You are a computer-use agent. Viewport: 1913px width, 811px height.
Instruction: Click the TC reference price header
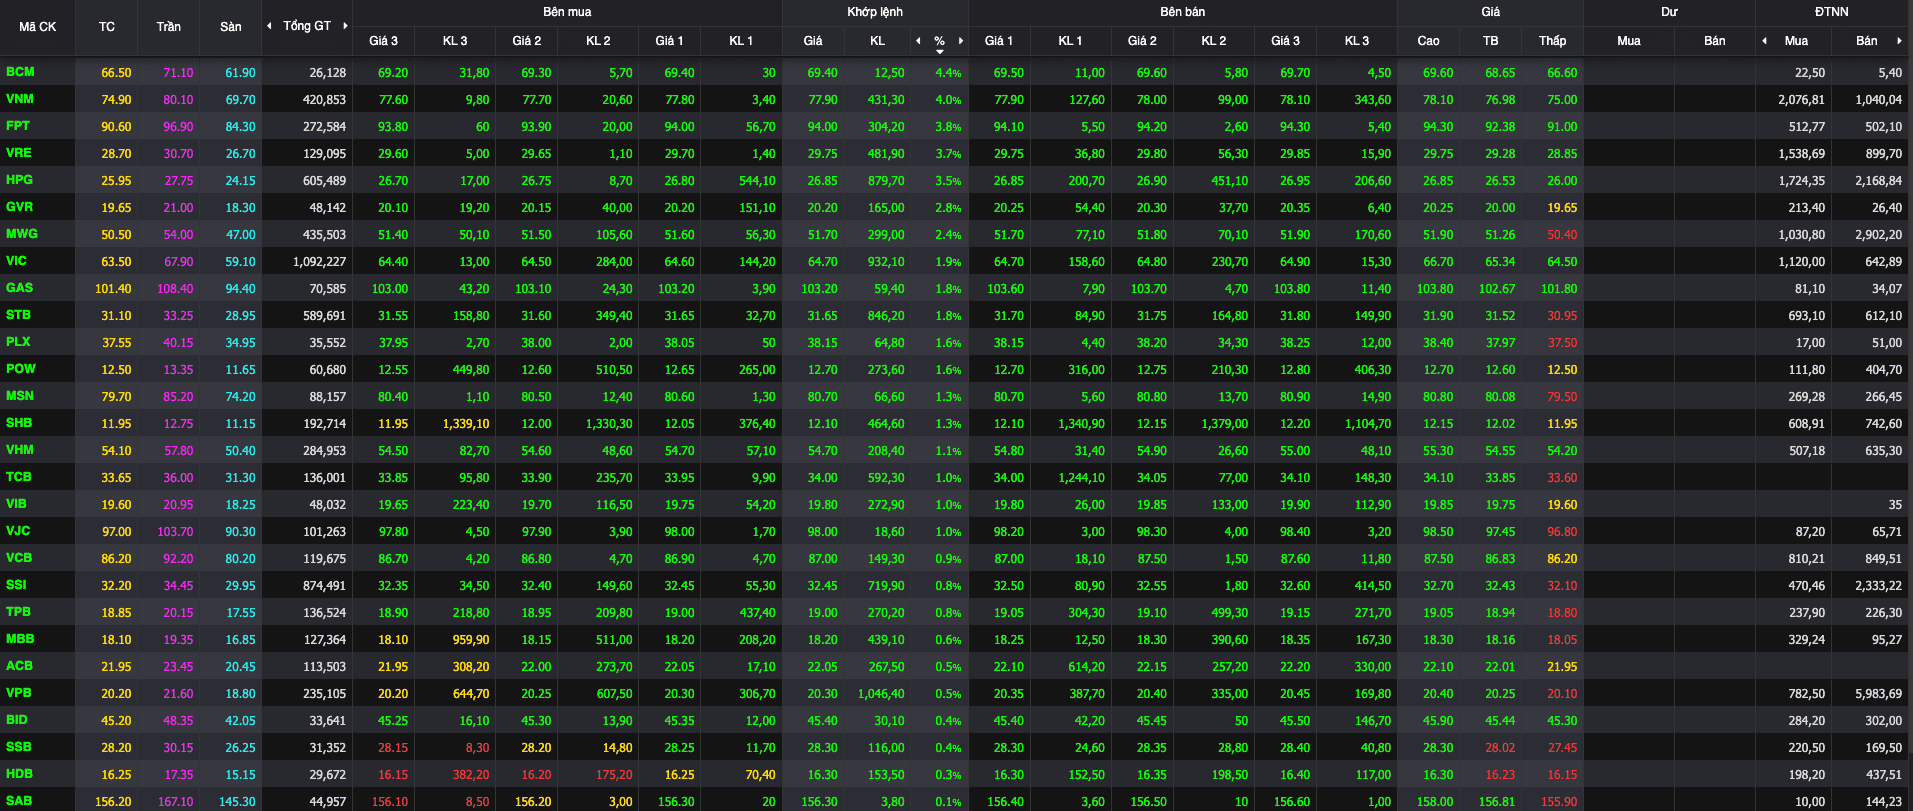[107, 27]
